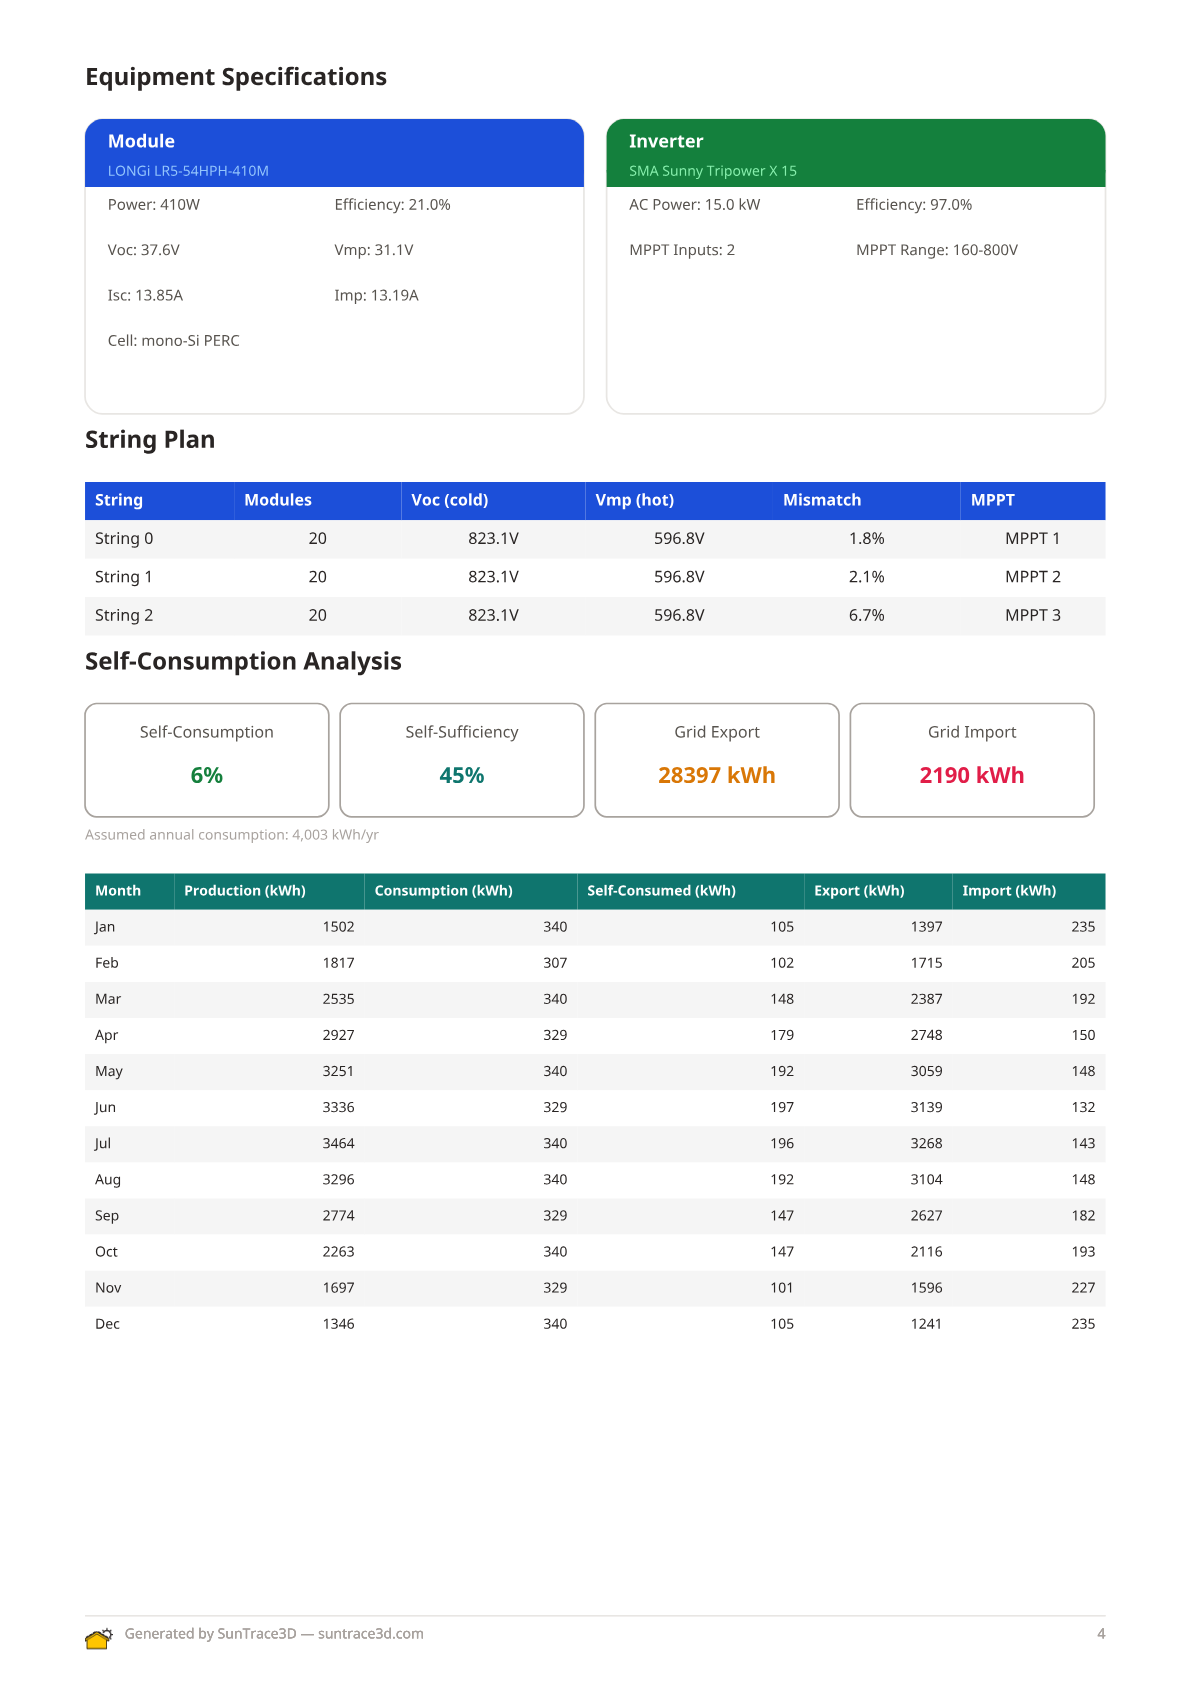Click Mar export value 2387
This screenshot has width=1190, height=1683.
(x=926, y=999)
